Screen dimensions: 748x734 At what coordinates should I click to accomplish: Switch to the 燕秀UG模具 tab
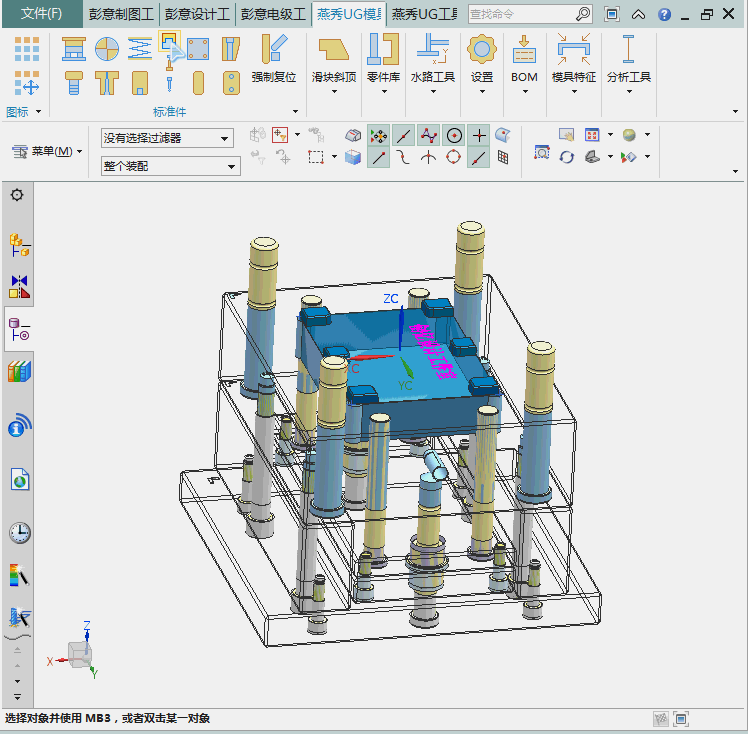349,14
